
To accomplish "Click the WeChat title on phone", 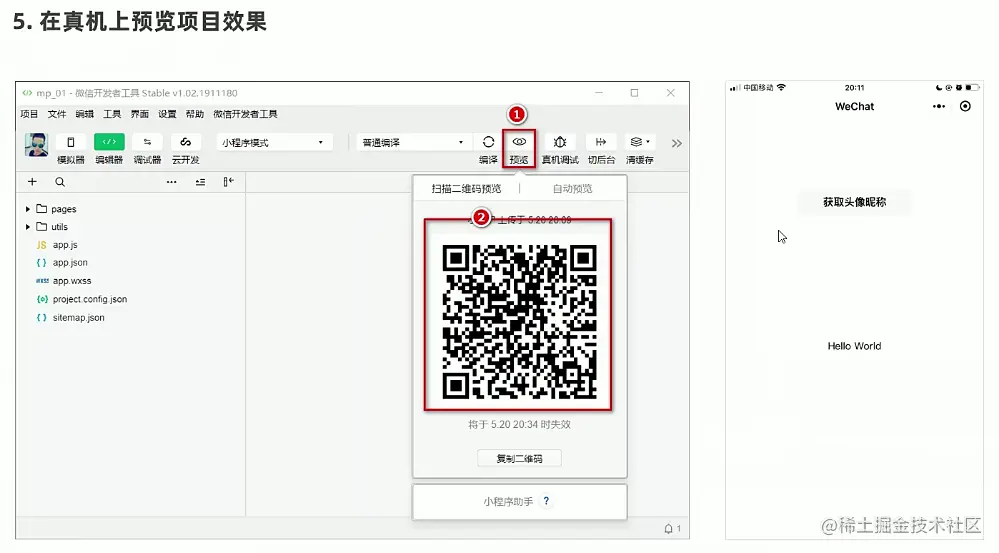I will 854,106.
